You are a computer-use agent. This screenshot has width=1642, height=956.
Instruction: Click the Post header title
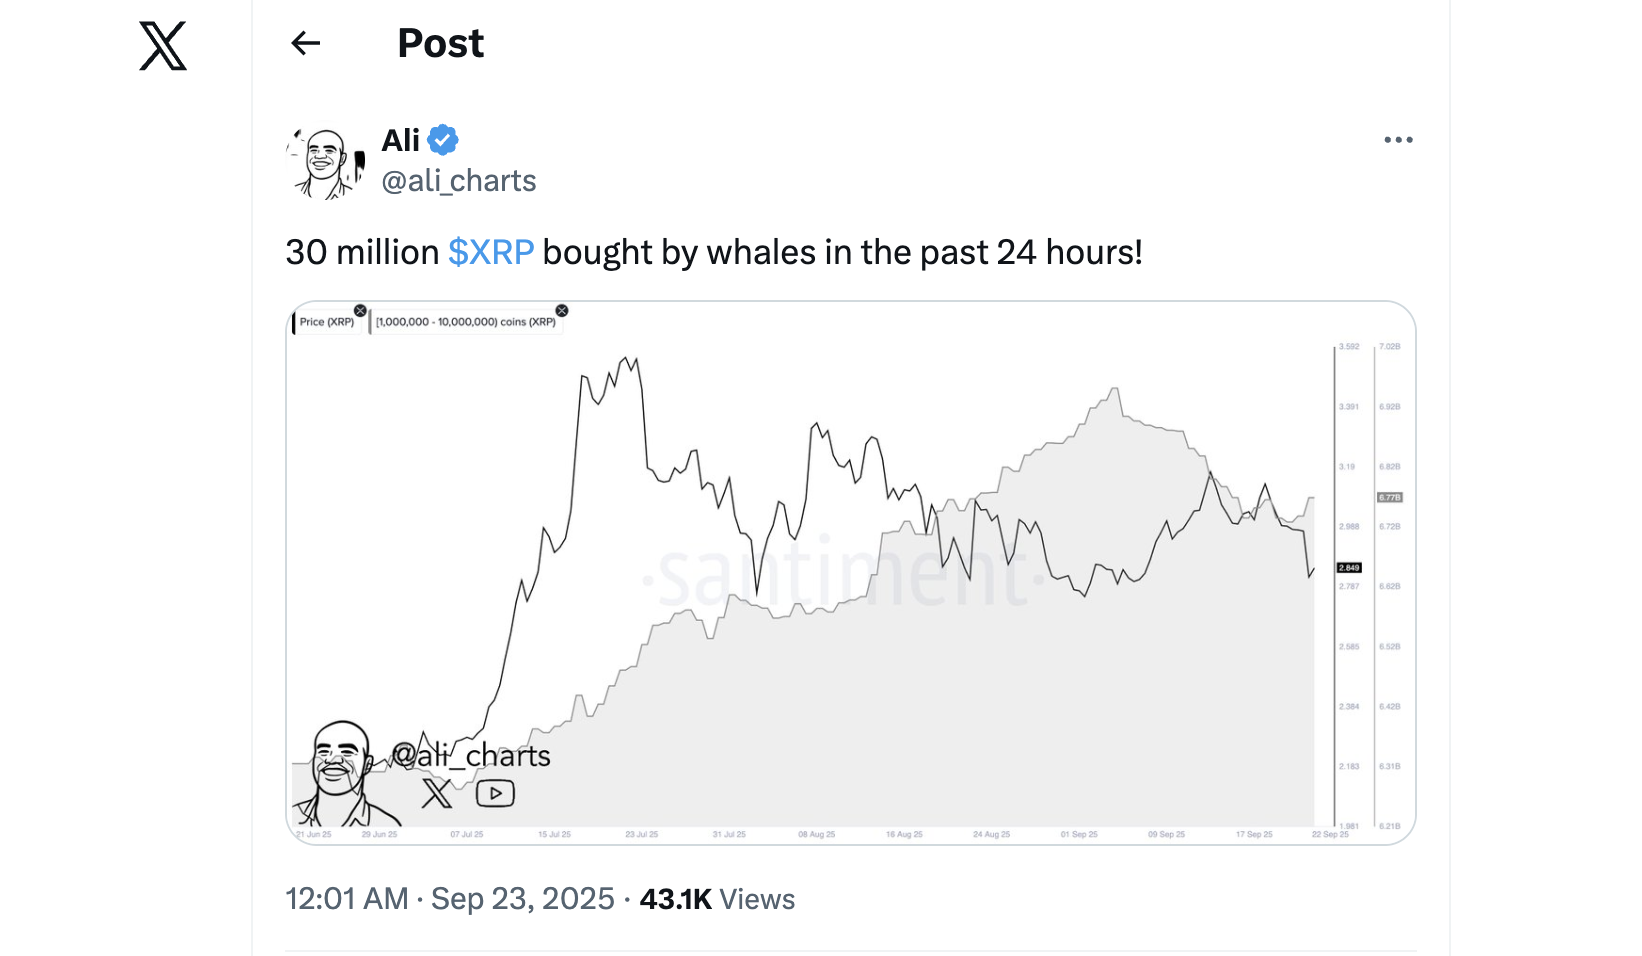click(x=441, y=43)
